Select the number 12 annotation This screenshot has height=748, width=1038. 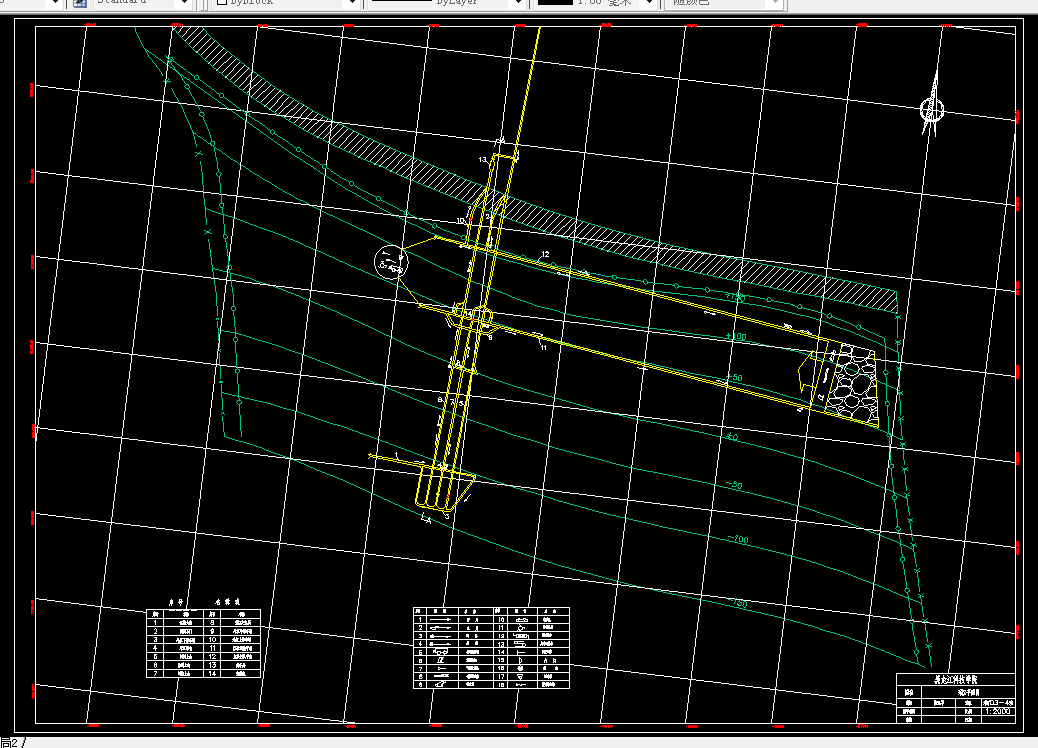coord(545,254)
